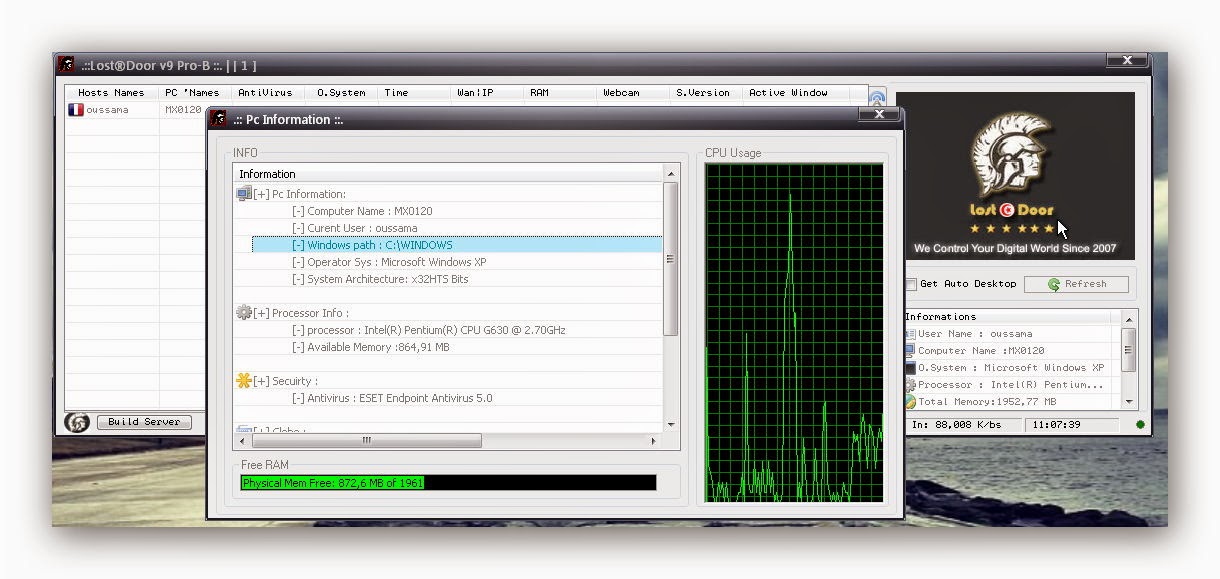Click the INFO list scroll right arrow
1220x579 pixels.
point(654,440)
